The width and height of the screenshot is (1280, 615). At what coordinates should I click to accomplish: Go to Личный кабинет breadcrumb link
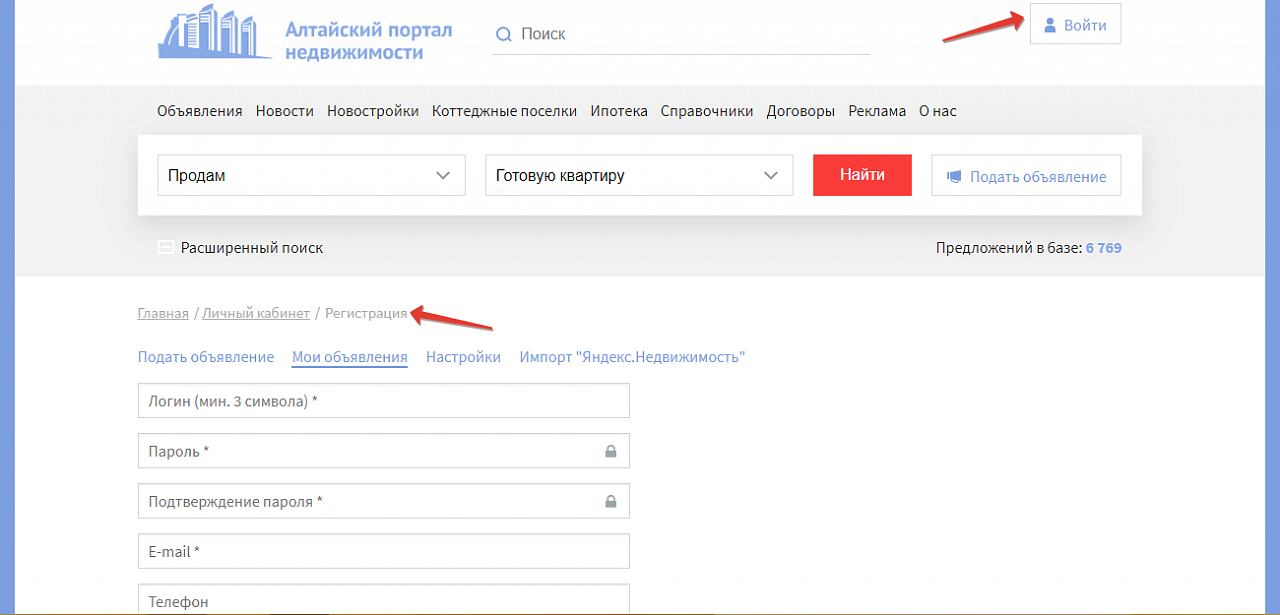(256, 313)
